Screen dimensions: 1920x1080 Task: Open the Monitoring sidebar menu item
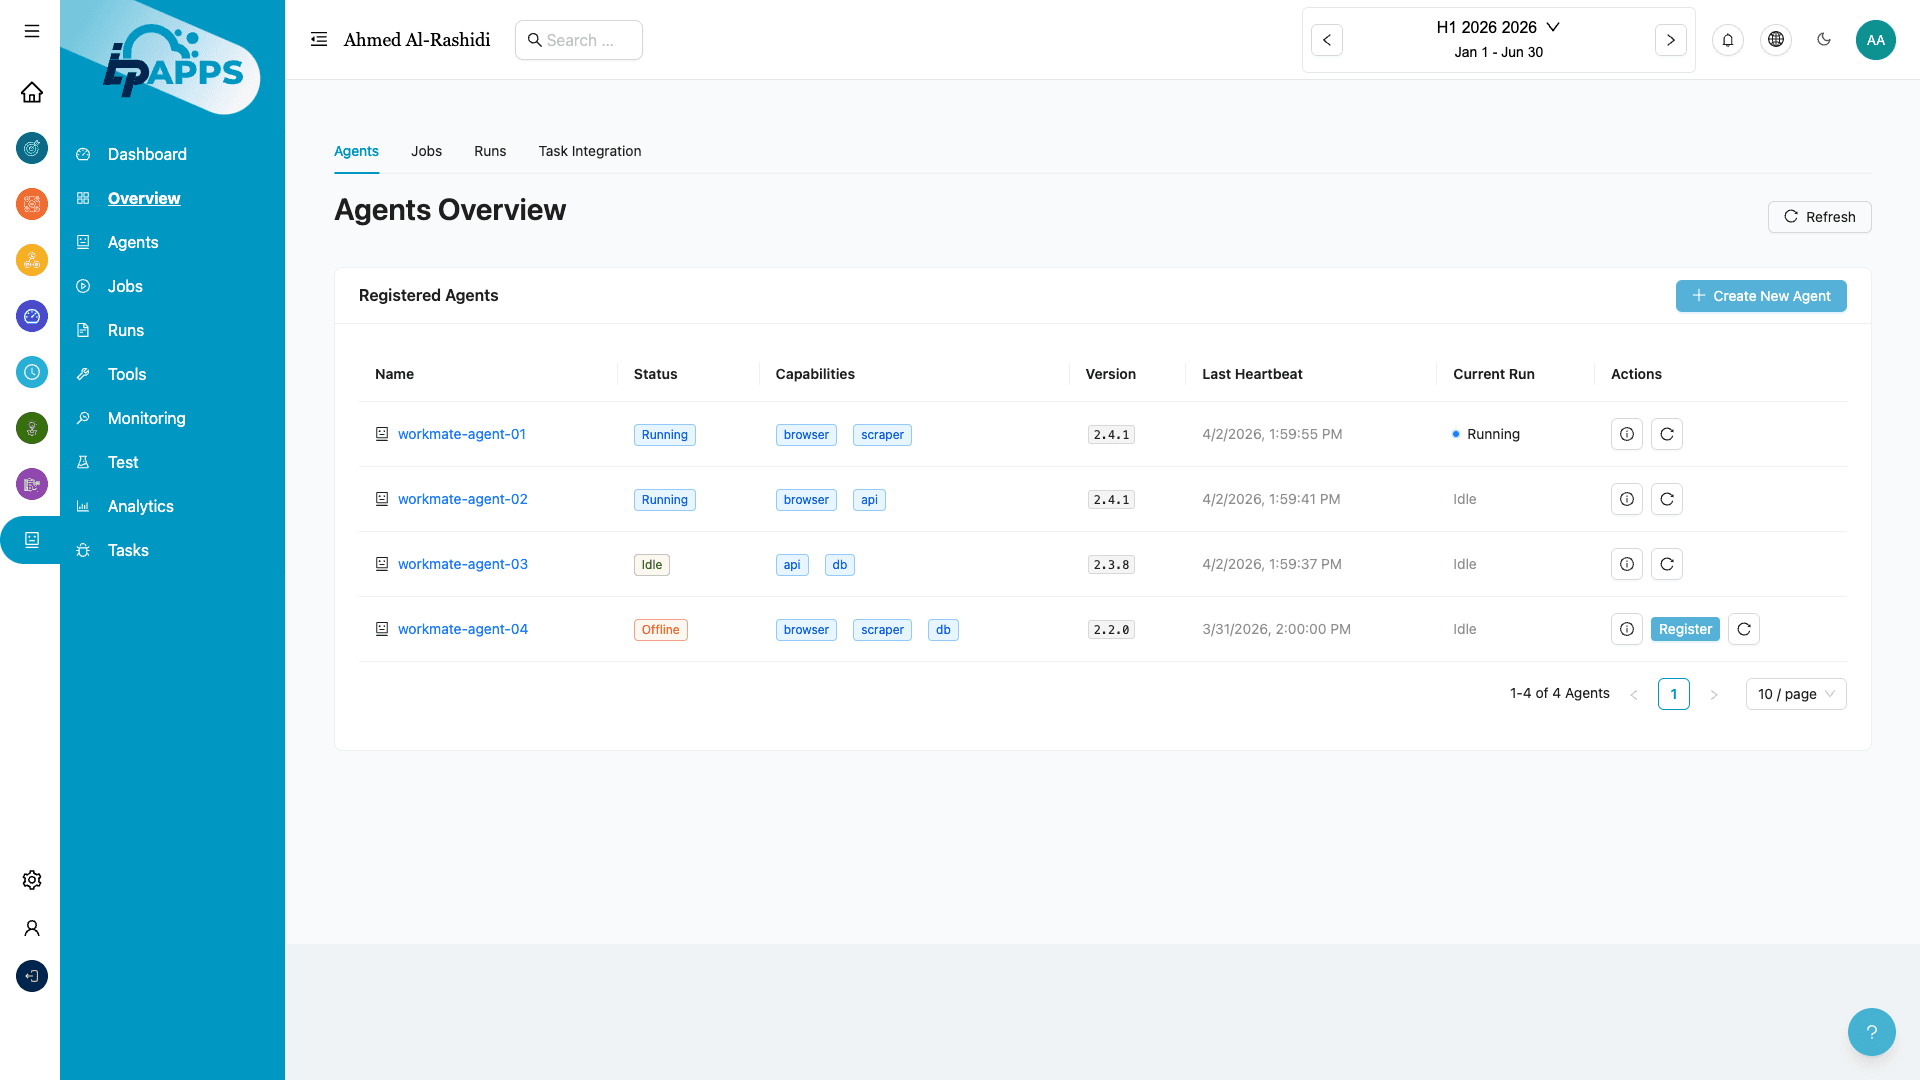pyautogui.click(x=146, y=418)
